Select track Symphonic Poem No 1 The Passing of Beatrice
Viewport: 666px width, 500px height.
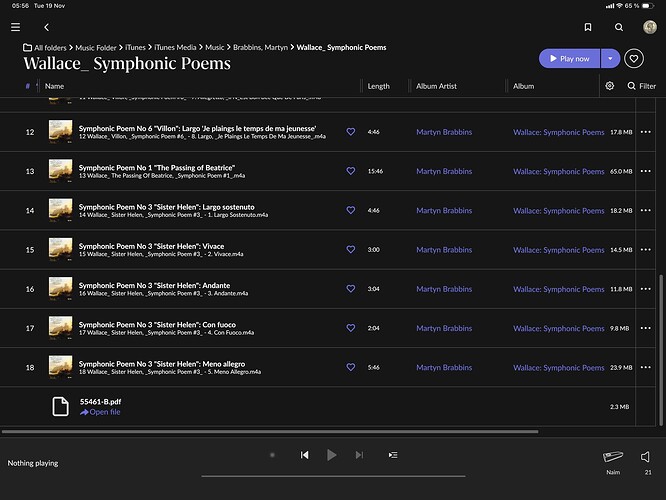(x=156, y=167)
